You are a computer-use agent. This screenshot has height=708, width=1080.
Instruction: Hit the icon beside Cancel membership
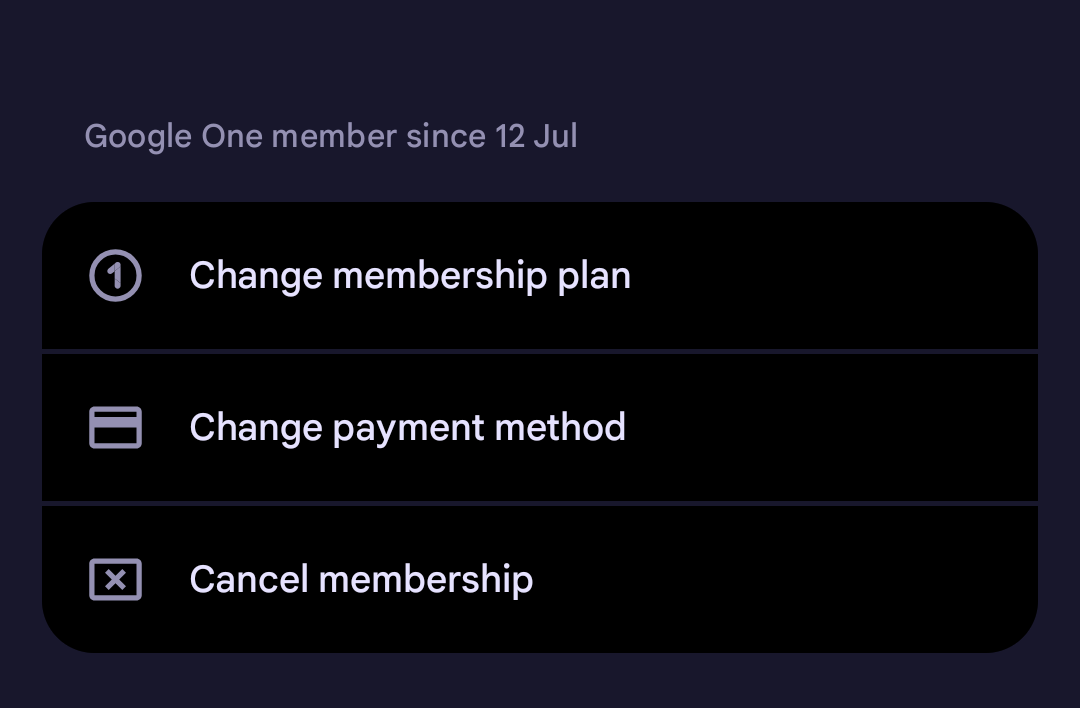116,580
